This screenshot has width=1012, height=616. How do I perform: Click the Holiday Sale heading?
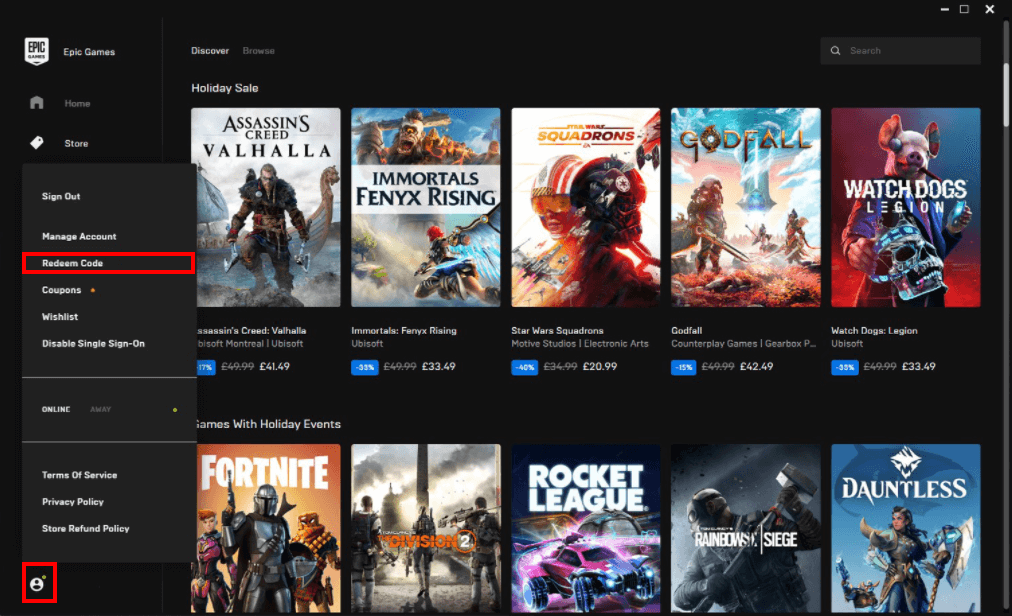tap(225, 88)
